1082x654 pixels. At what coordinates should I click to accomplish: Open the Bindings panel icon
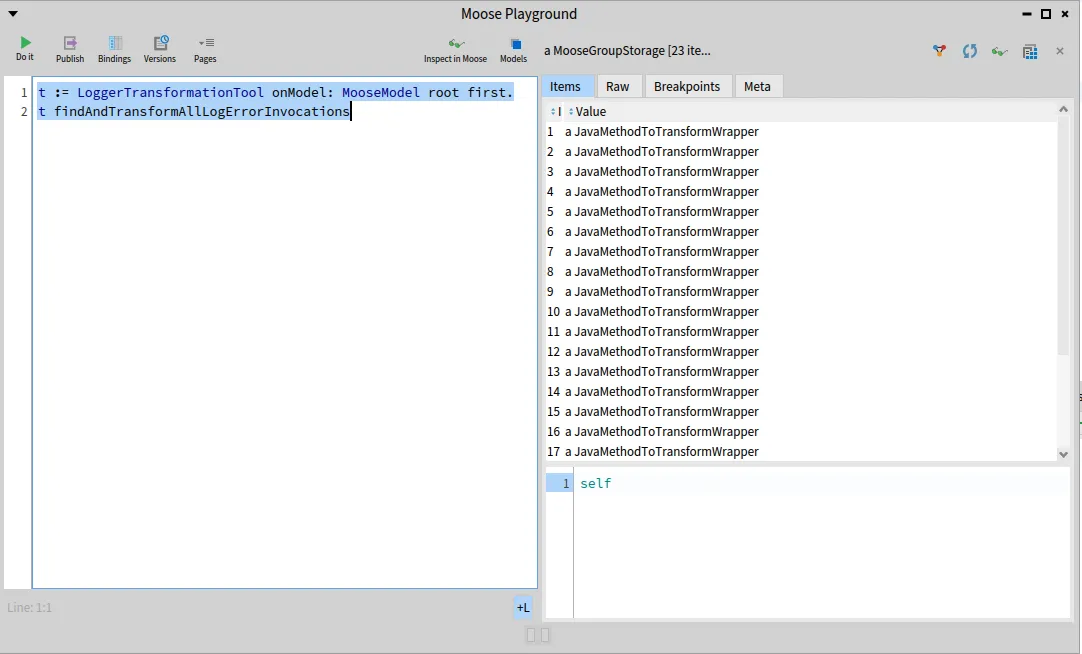tap(115, 50)
